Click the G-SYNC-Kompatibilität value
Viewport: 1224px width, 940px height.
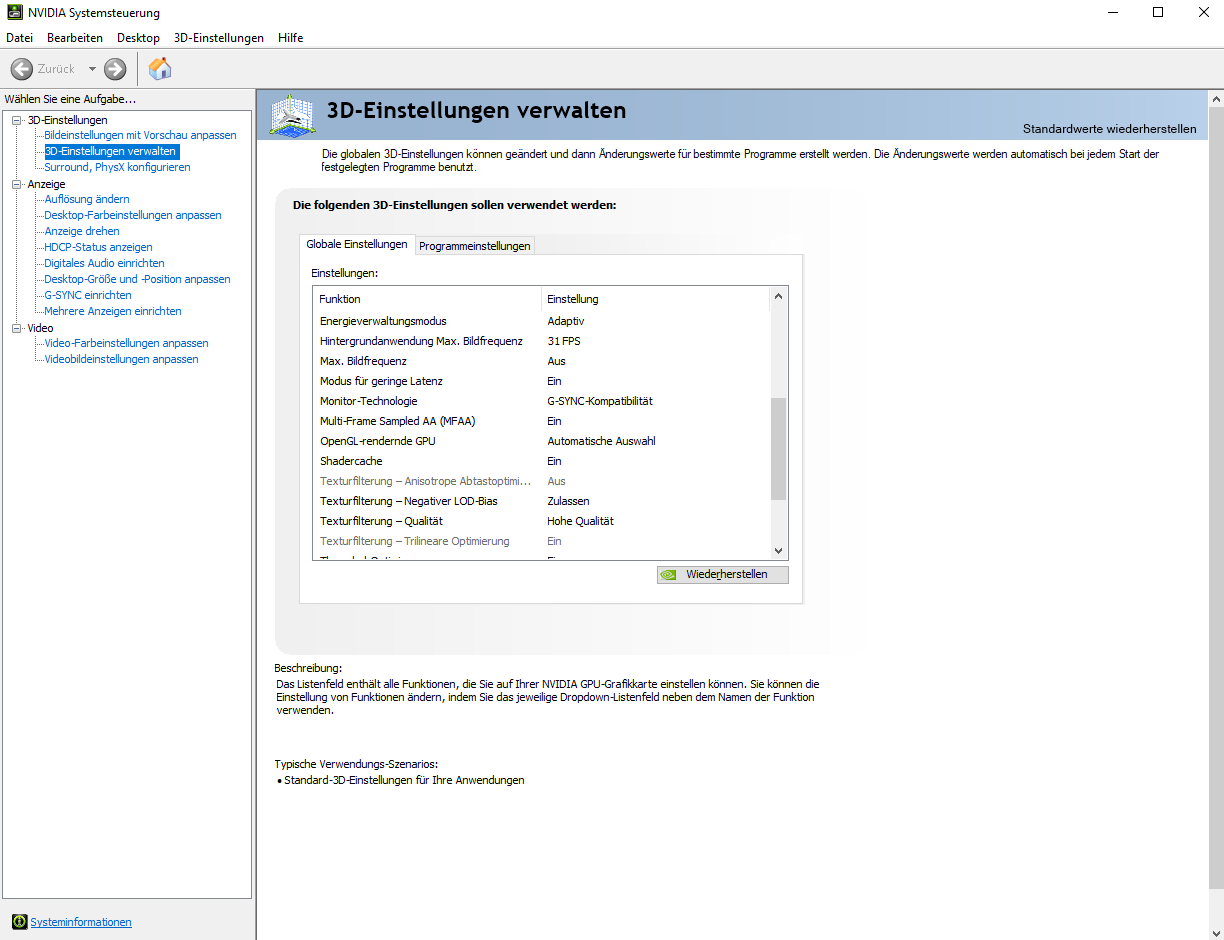(x=600, y=401)
